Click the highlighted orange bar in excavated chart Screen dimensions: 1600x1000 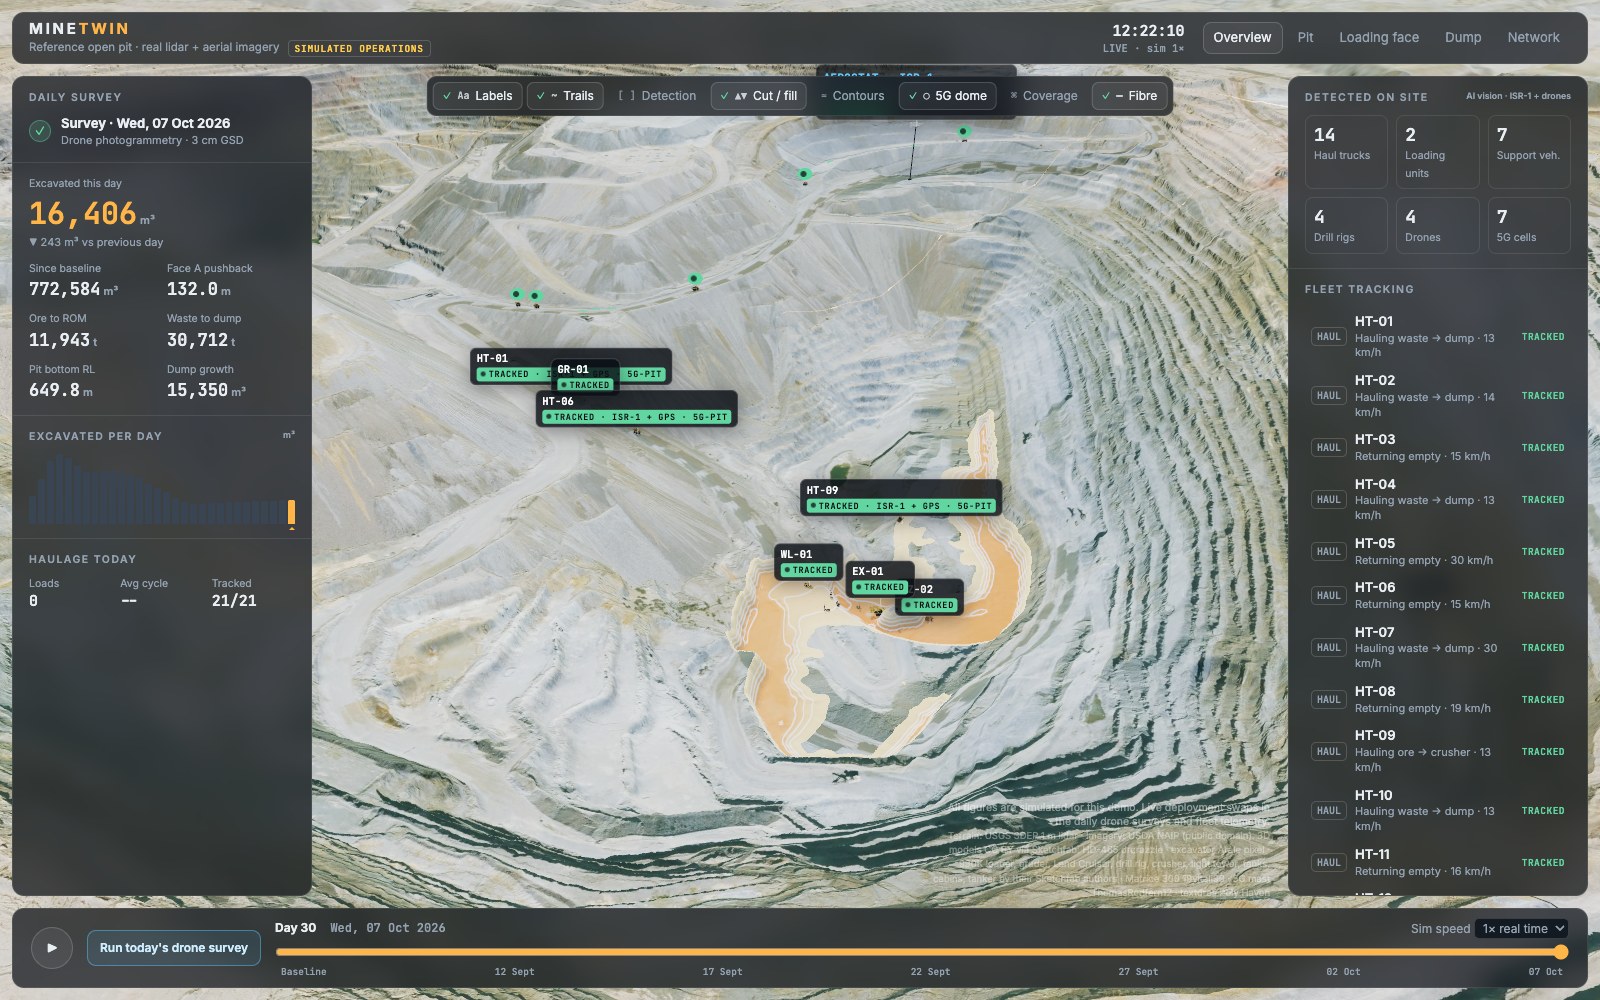click(x=291, y=512)
